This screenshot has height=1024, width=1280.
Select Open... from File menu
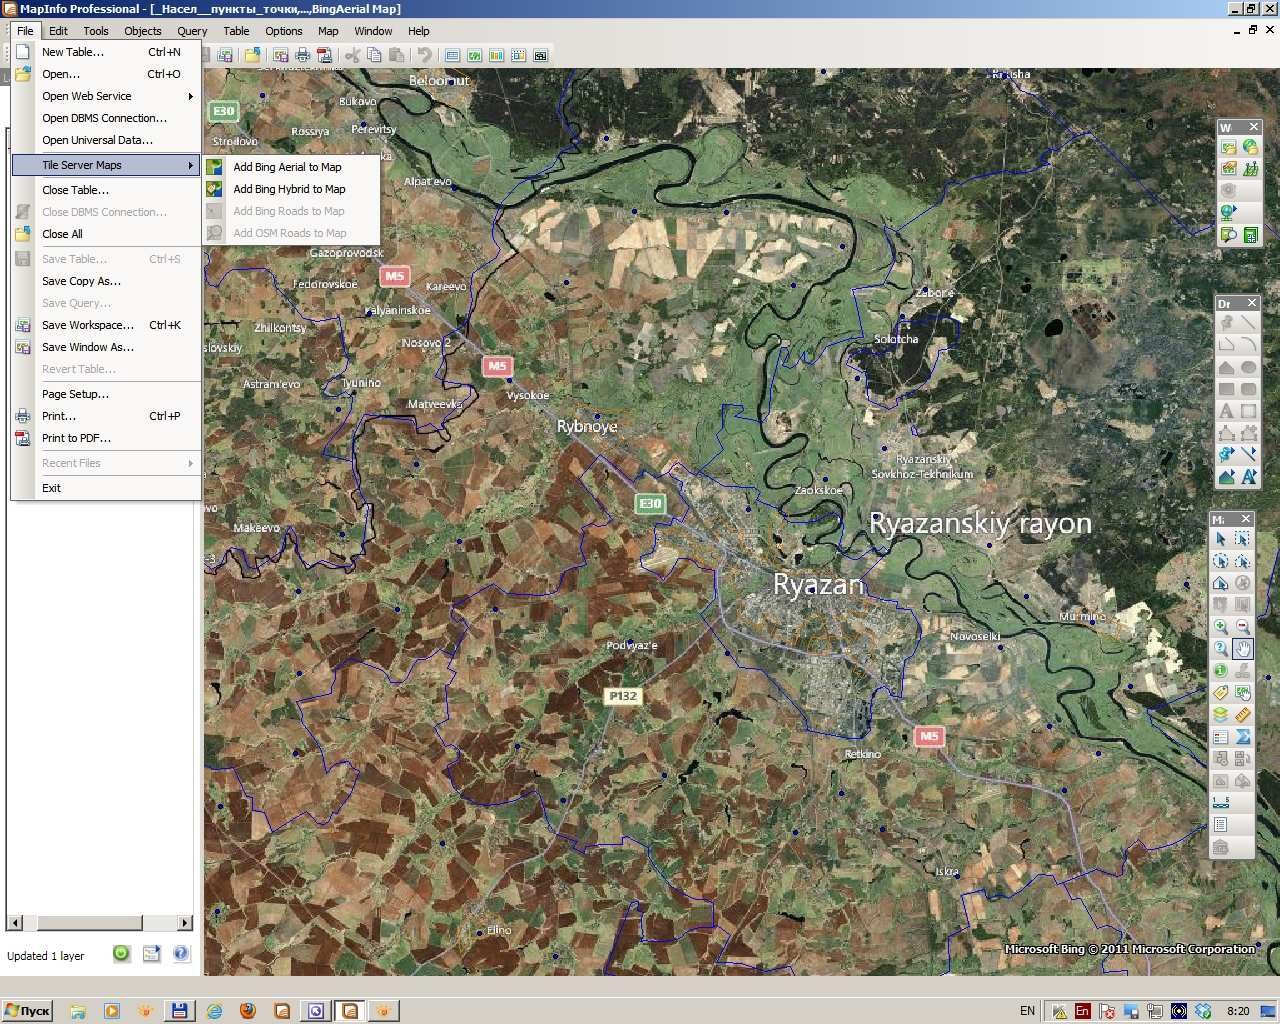(106, 74)
